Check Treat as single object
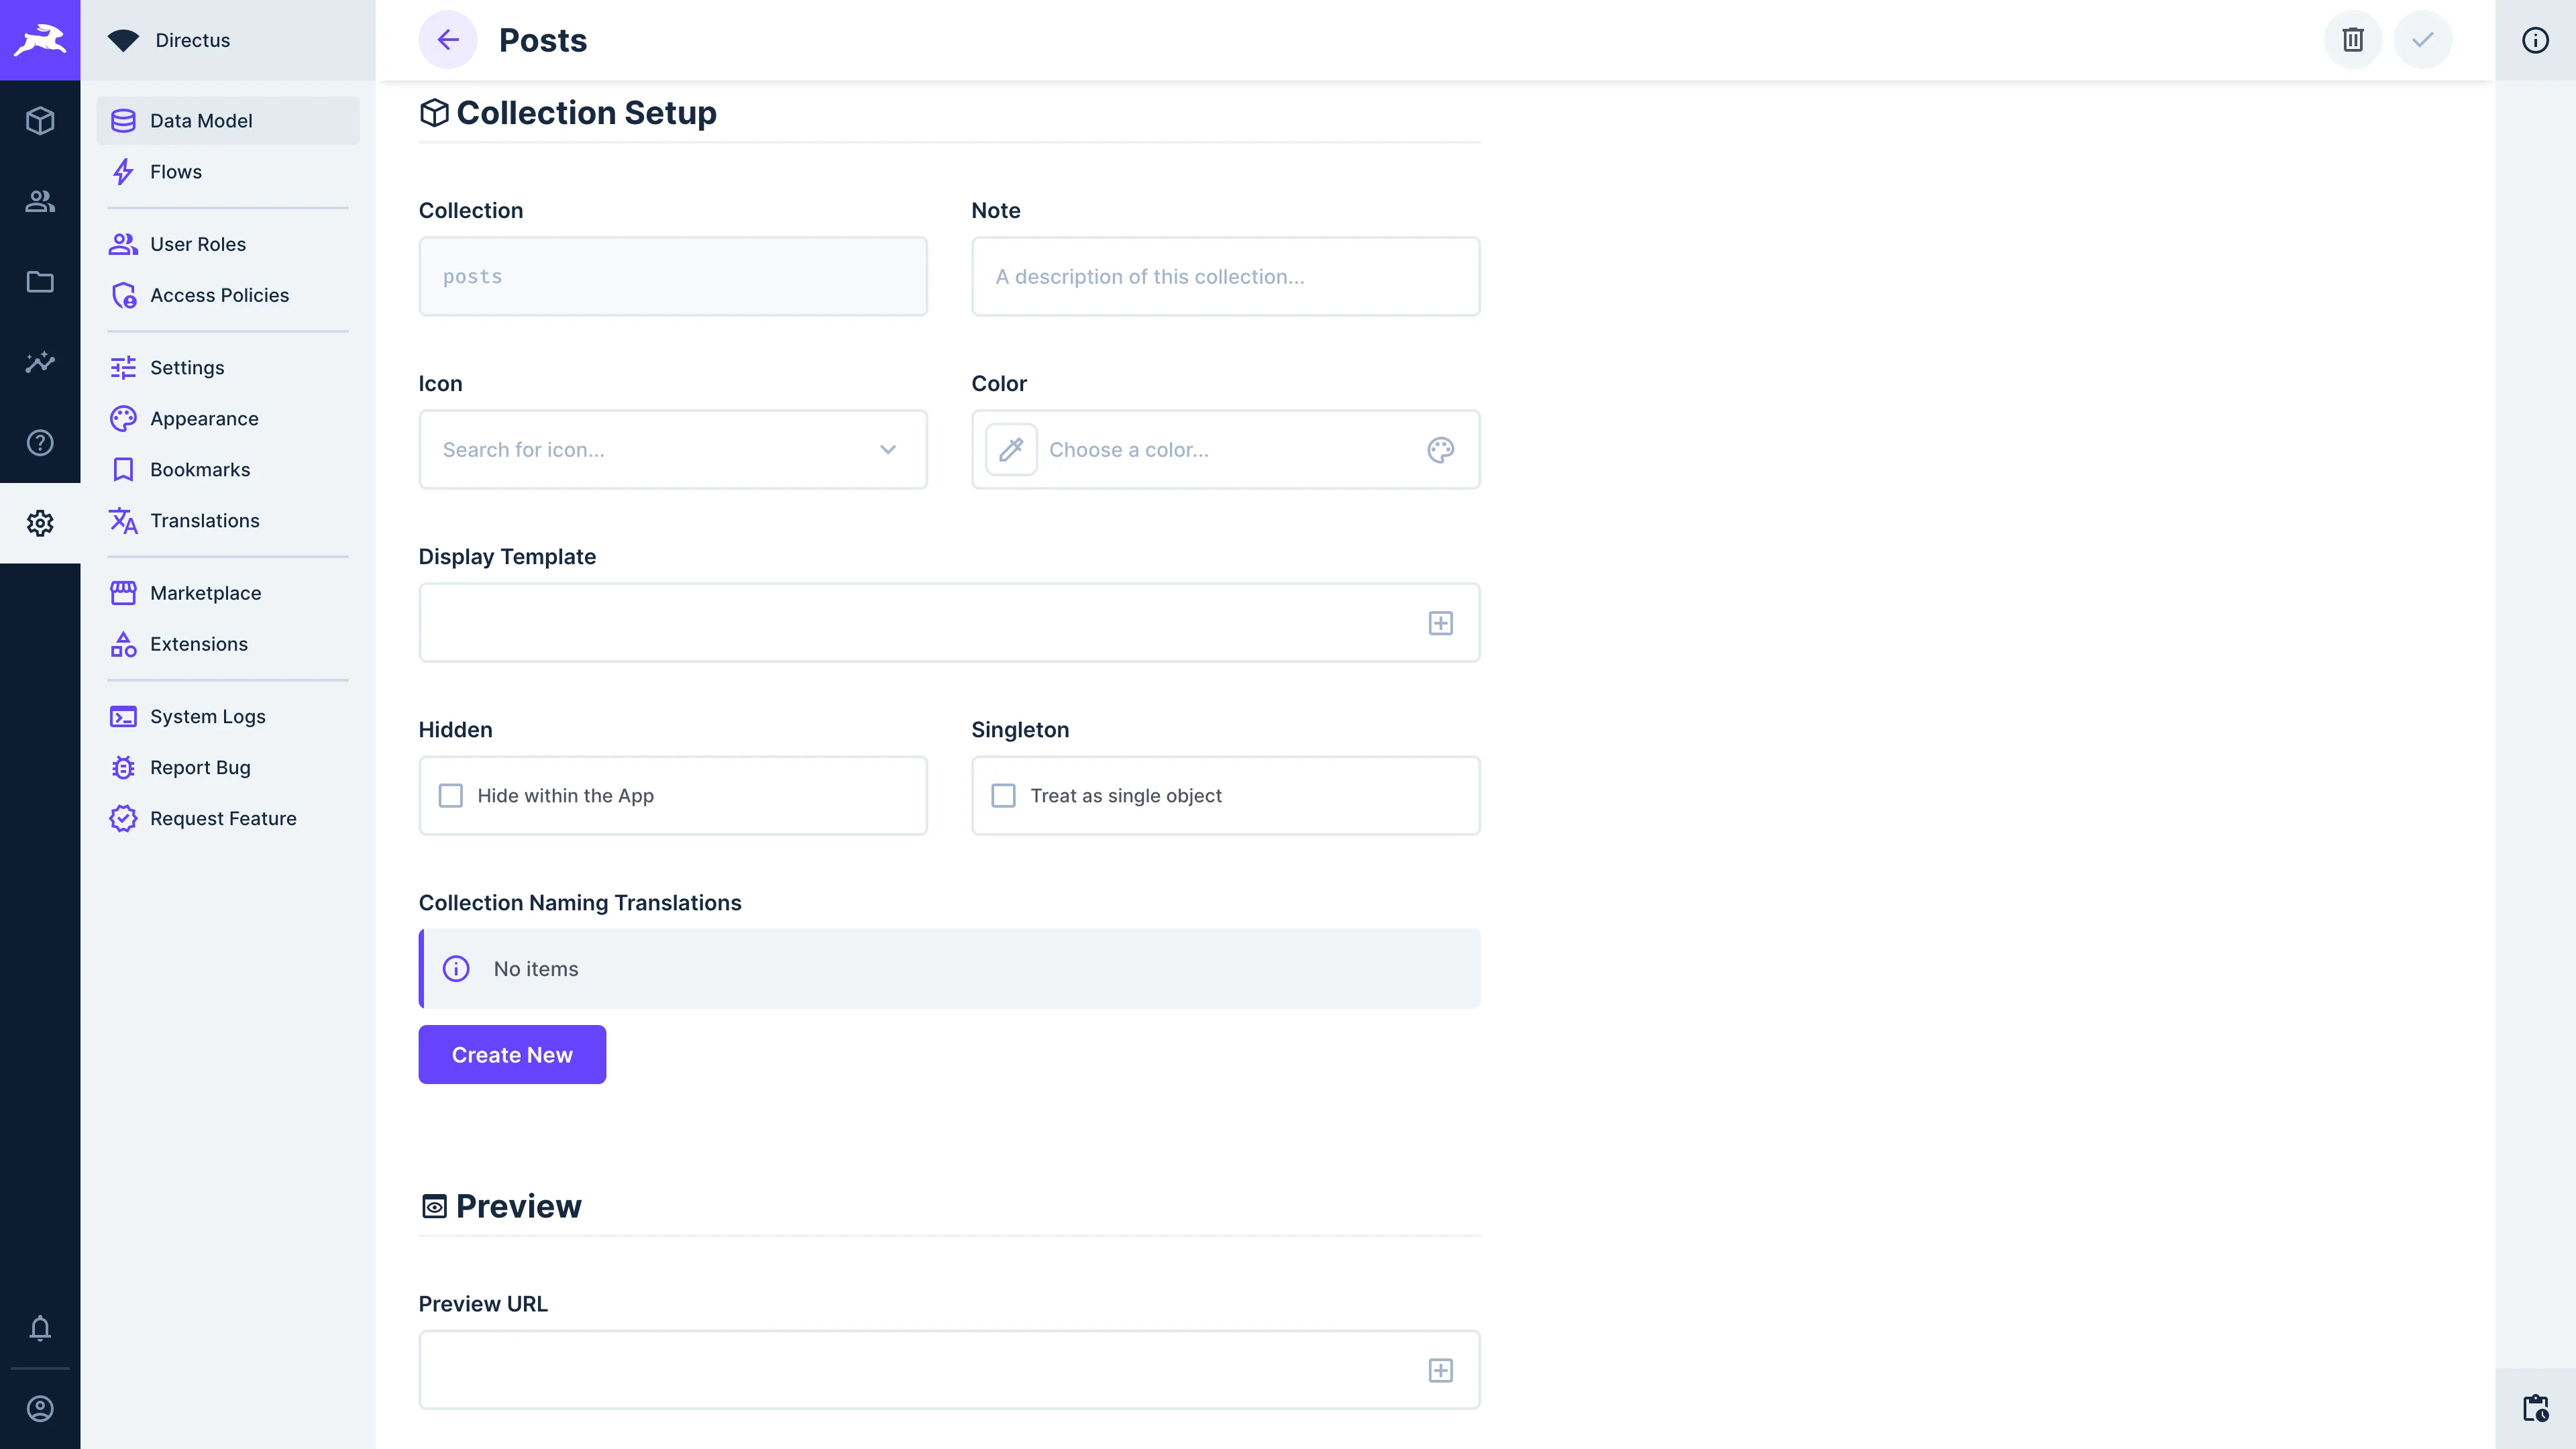 (1003, 795)
